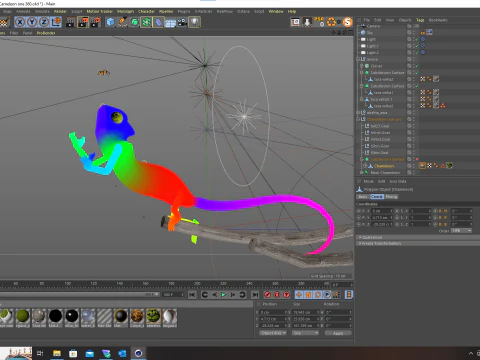Collapse the 'smore' null group
This screenshot has height=360, width=480.
click(x=358, y=59)
